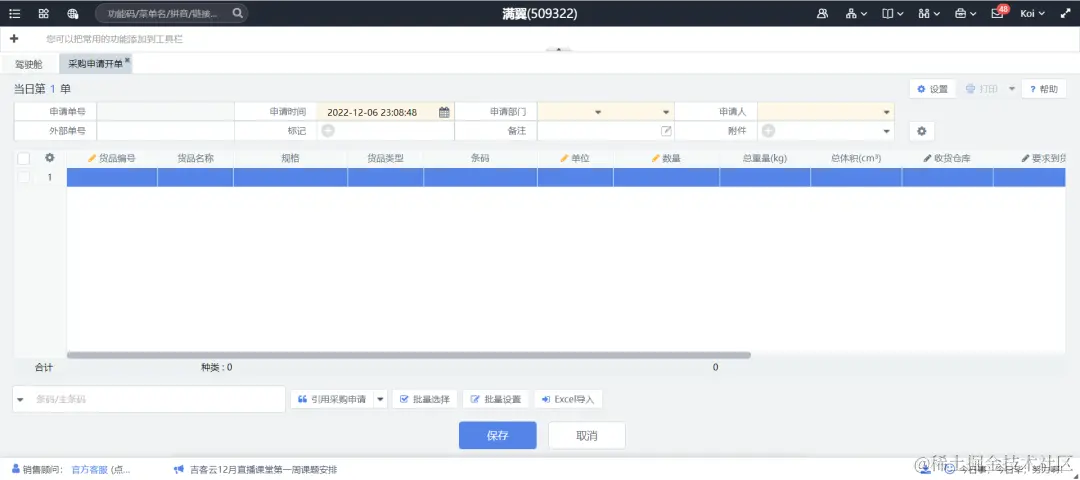Click the 数量 column header

coord(666,158)
